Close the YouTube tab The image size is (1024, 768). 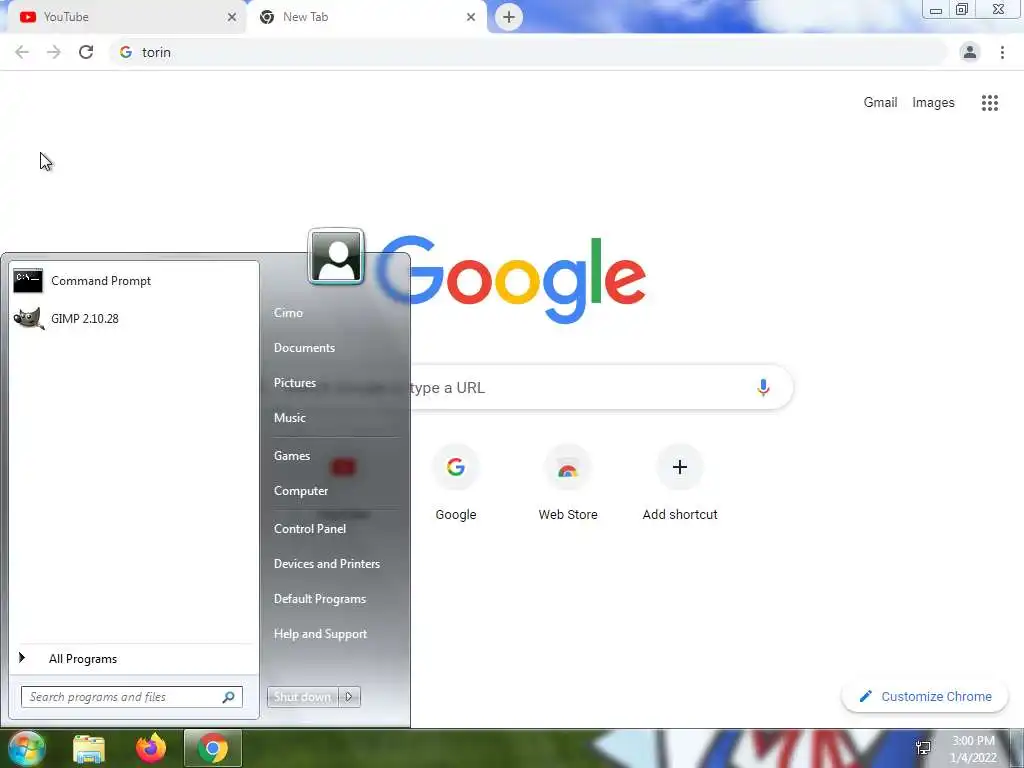pos(232,17)
